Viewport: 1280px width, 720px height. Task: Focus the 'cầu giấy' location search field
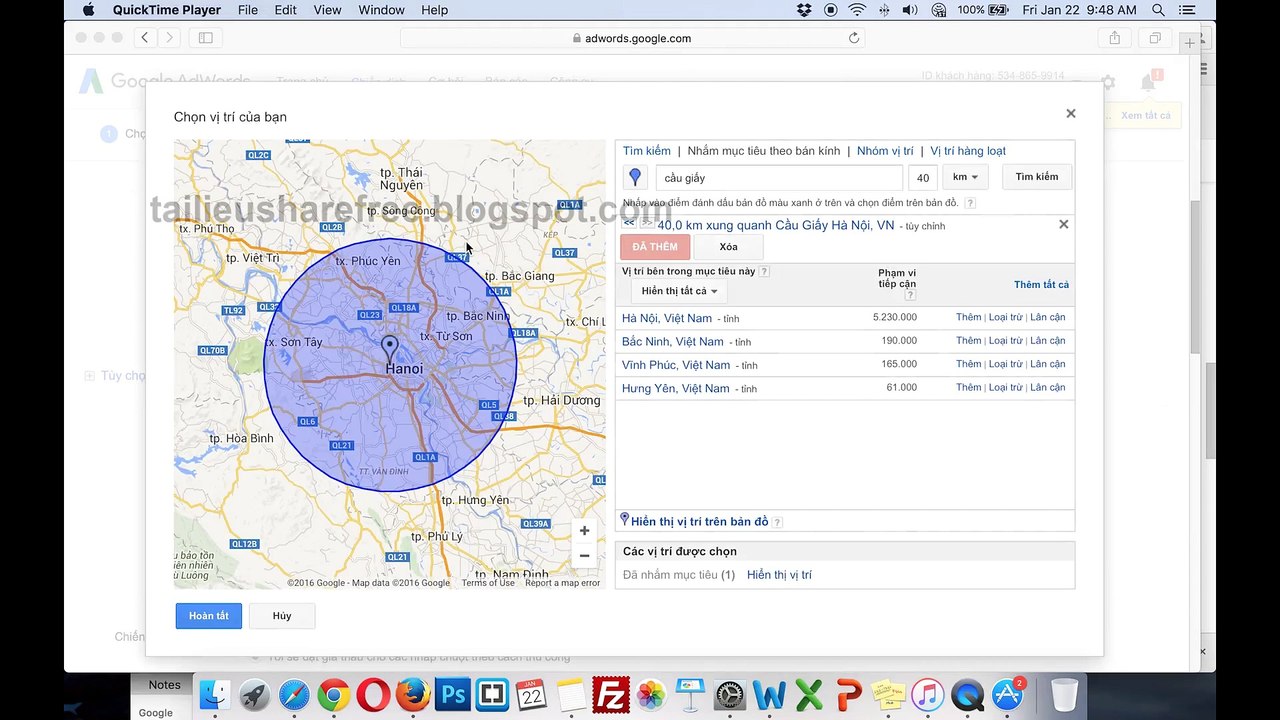click(781, 178)
